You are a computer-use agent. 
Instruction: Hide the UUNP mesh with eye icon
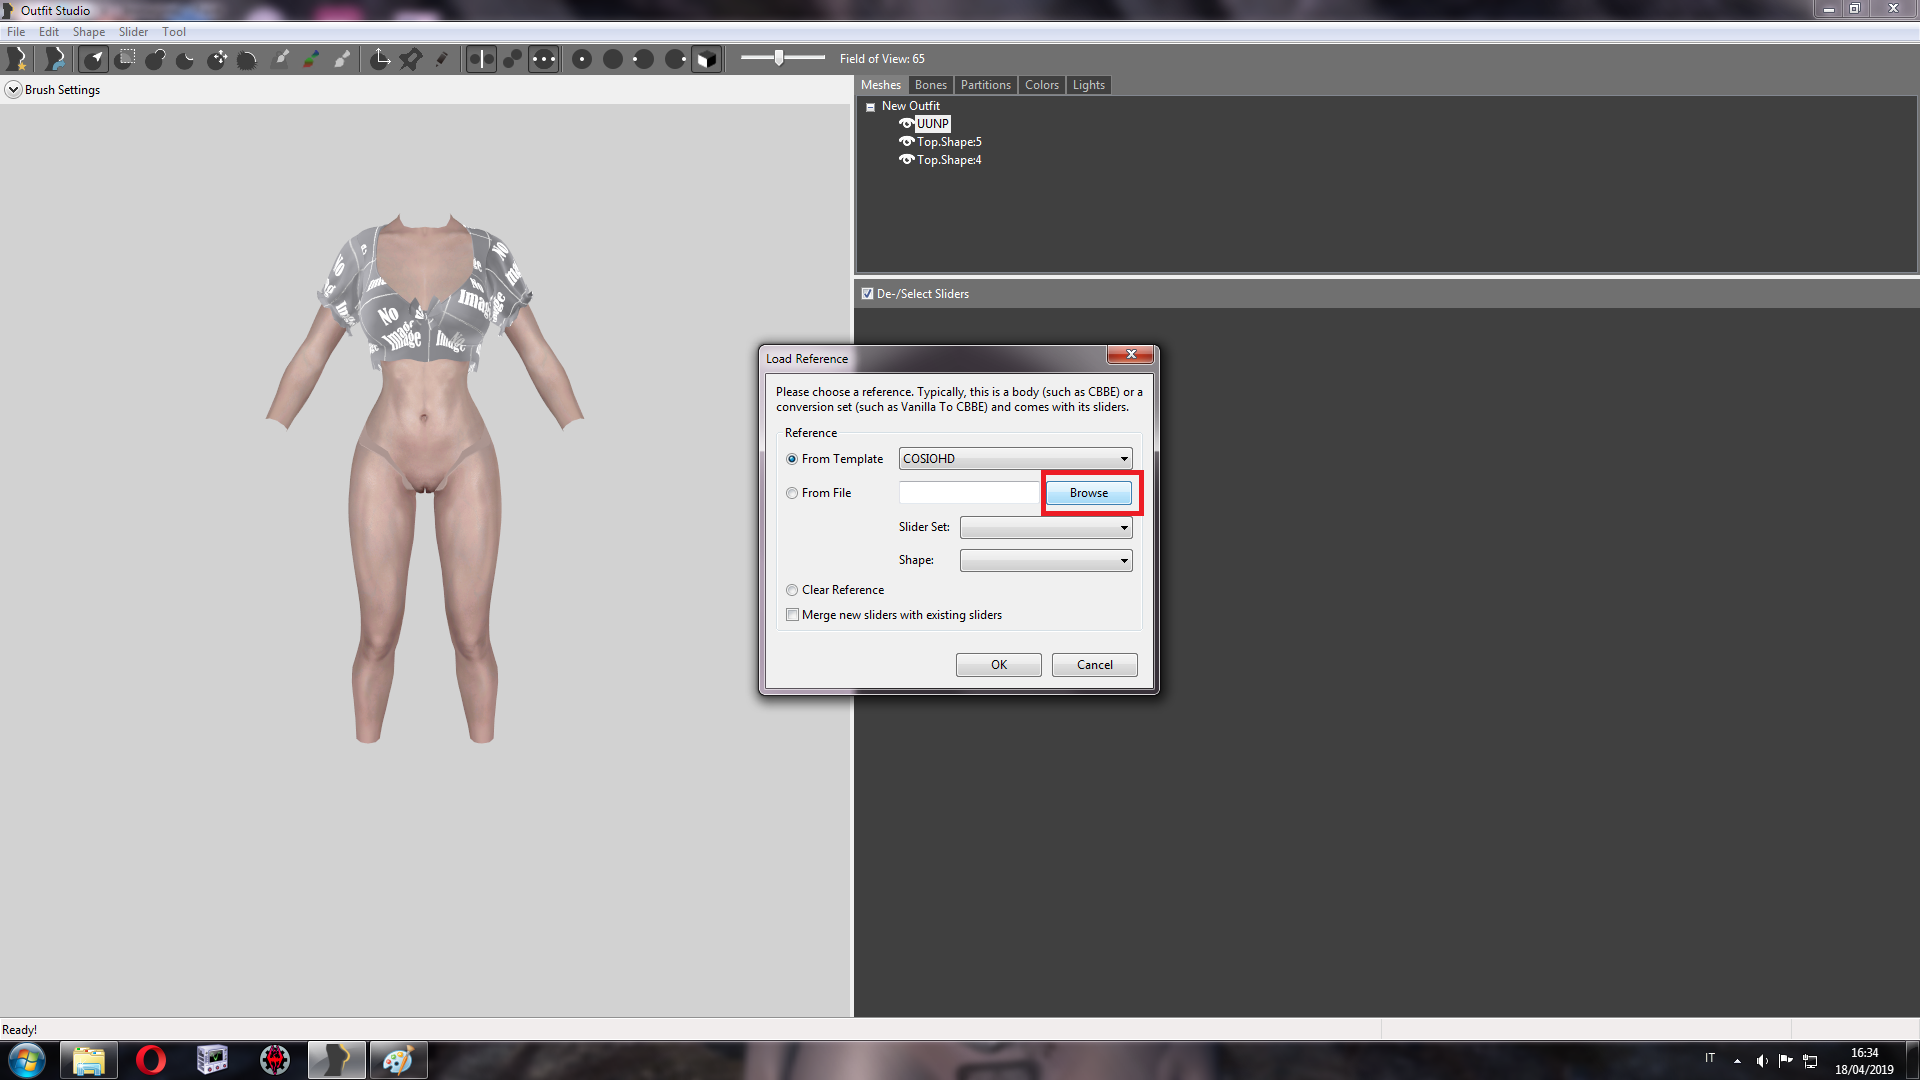[906, 124]
